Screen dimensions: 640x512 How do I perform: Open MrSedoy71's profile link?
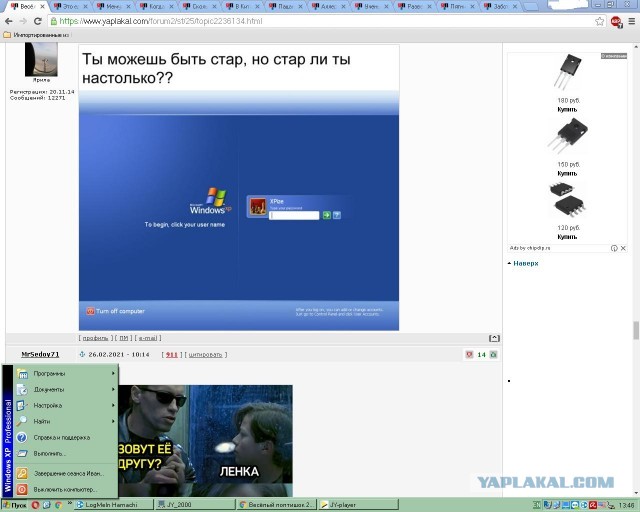(x=40, y=354)
